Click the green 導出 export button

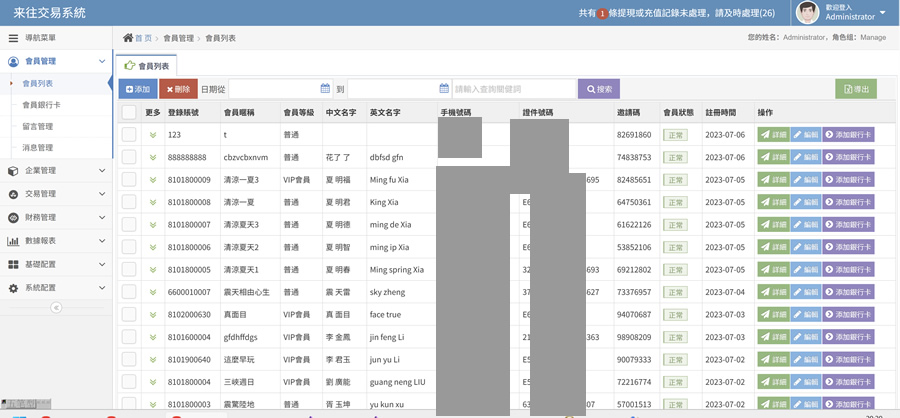coord(855,89)
